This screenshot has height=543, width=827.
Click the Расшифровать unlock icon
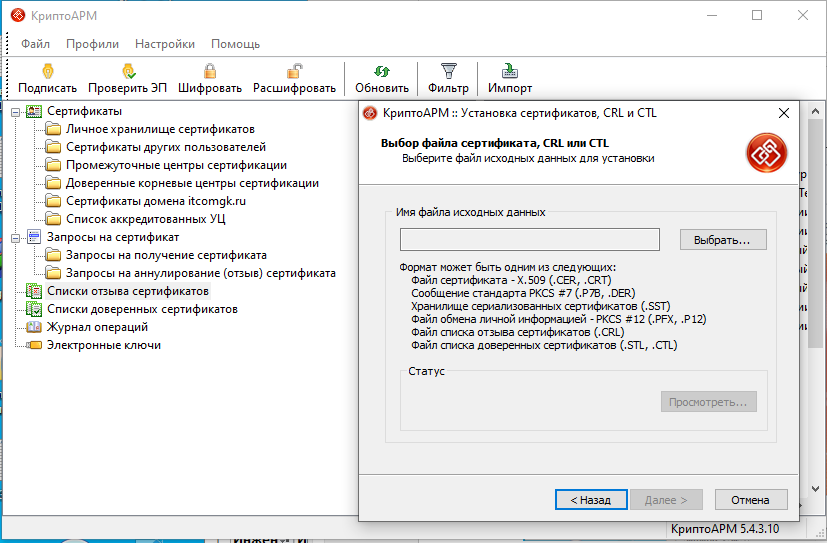pos(294,71)
